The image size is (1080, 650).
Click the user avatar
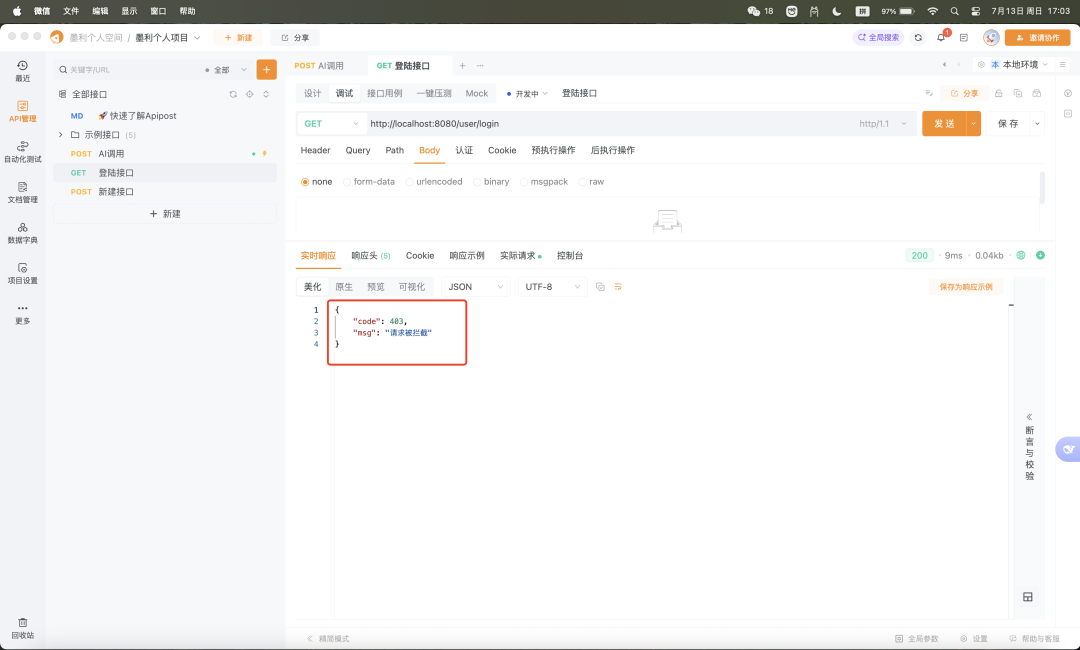[x=991, y=38]
